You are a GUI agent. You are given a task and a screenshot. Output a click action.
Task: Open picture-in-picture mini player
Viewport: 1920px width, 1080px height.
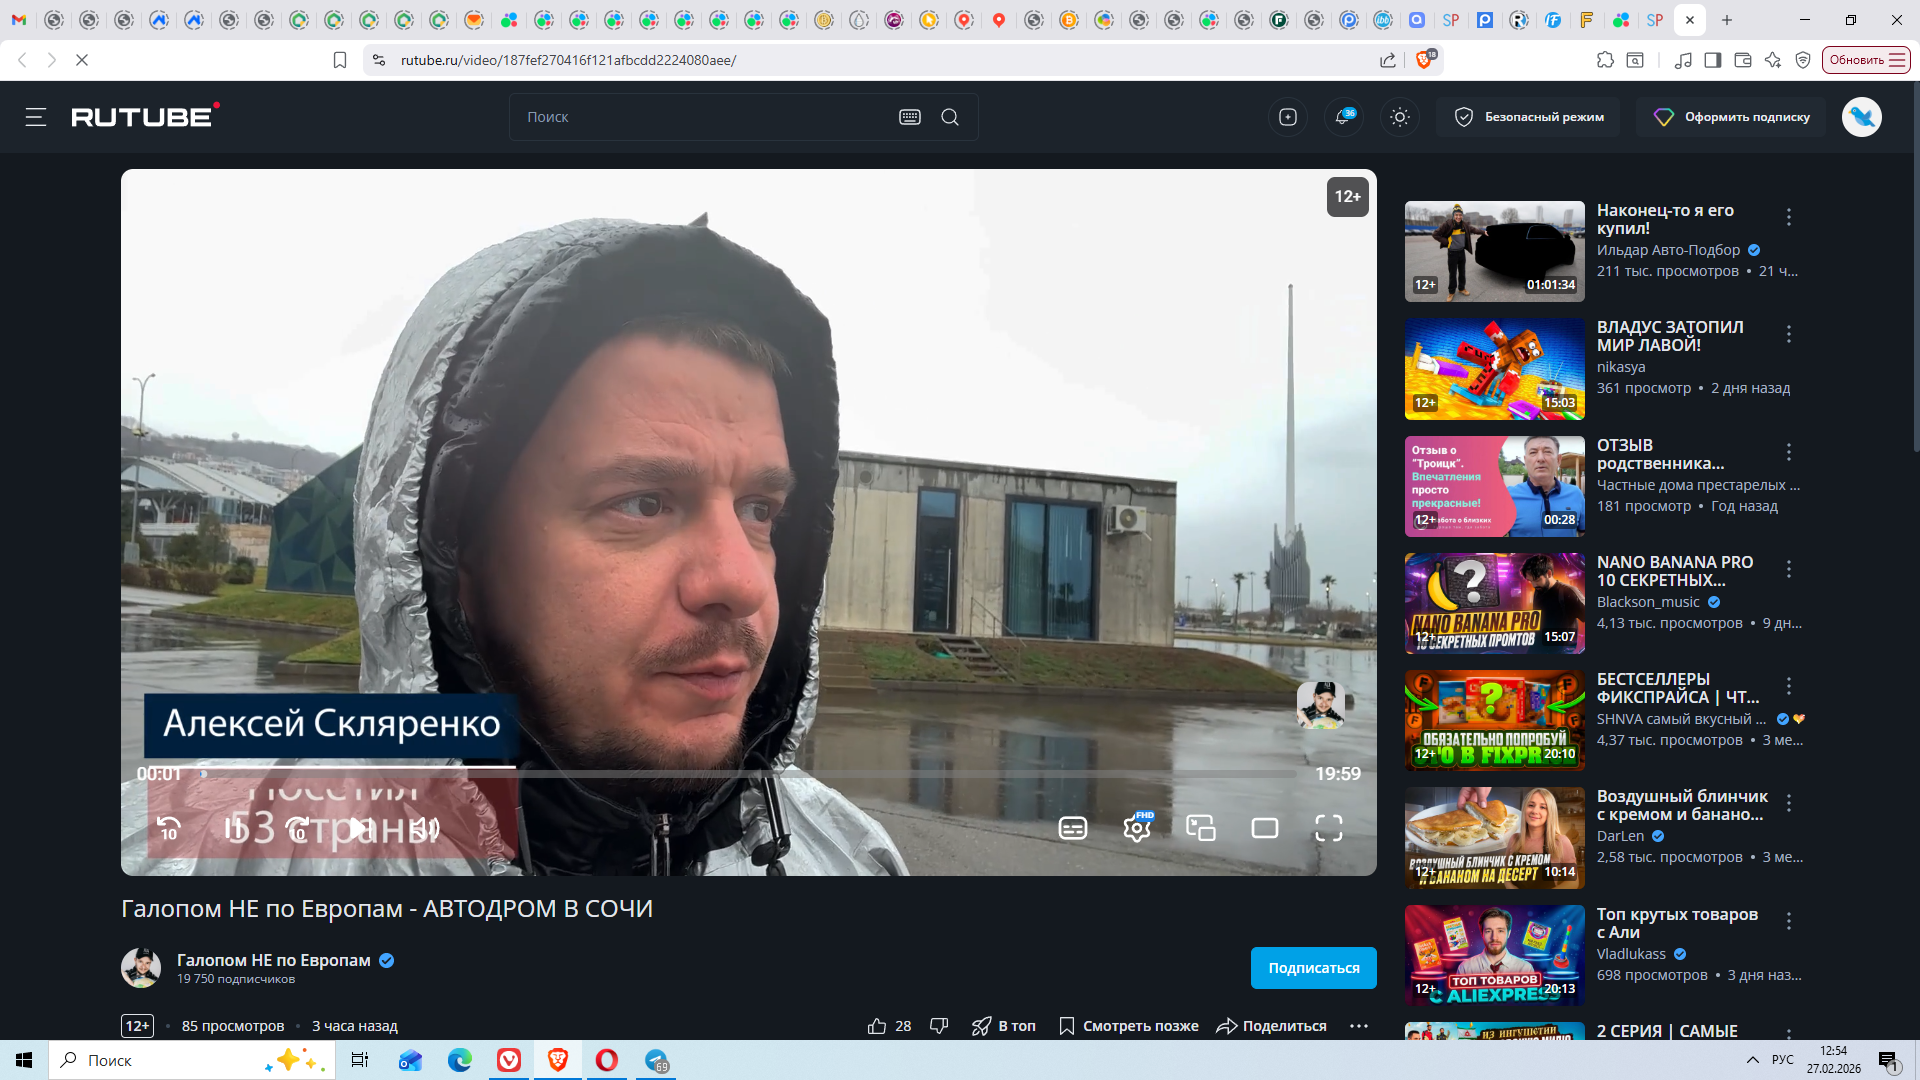coord(1200,828)
